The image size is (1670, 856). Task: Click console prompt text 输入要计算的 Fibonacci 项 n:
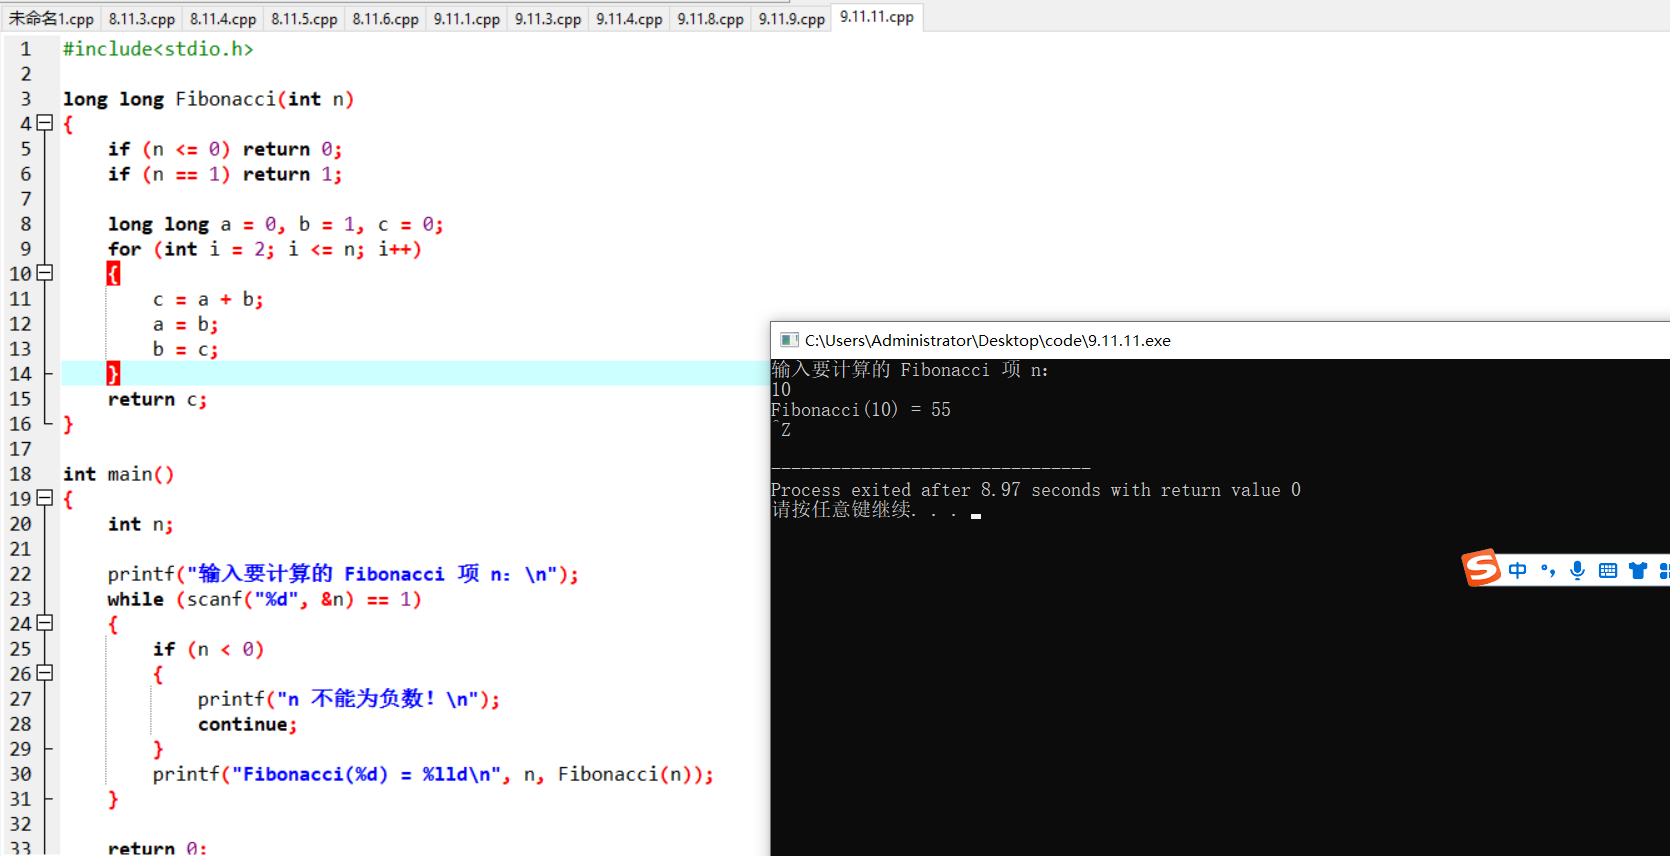click(910, 370)
